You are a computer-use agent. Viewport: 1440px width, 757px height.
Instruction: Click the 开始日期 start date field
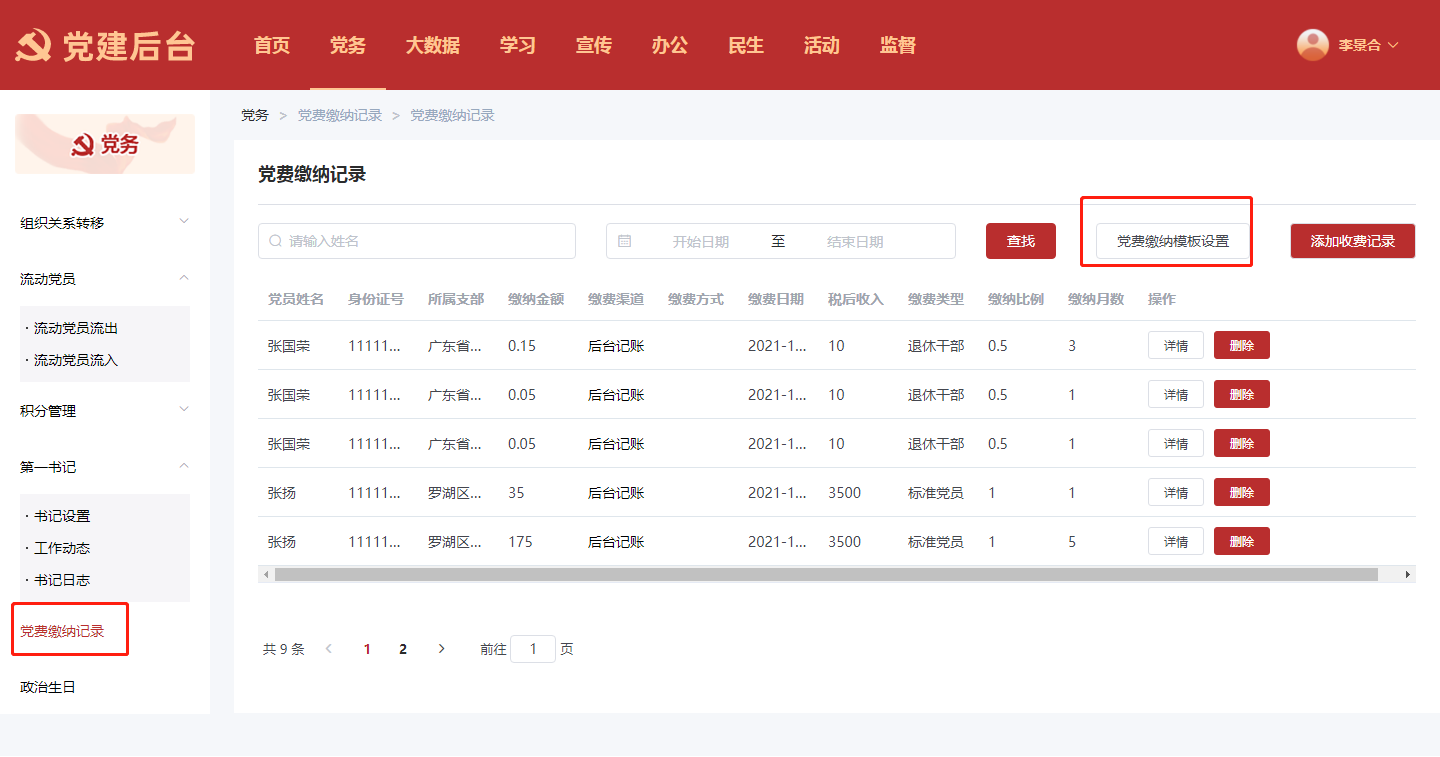[700, 241]
